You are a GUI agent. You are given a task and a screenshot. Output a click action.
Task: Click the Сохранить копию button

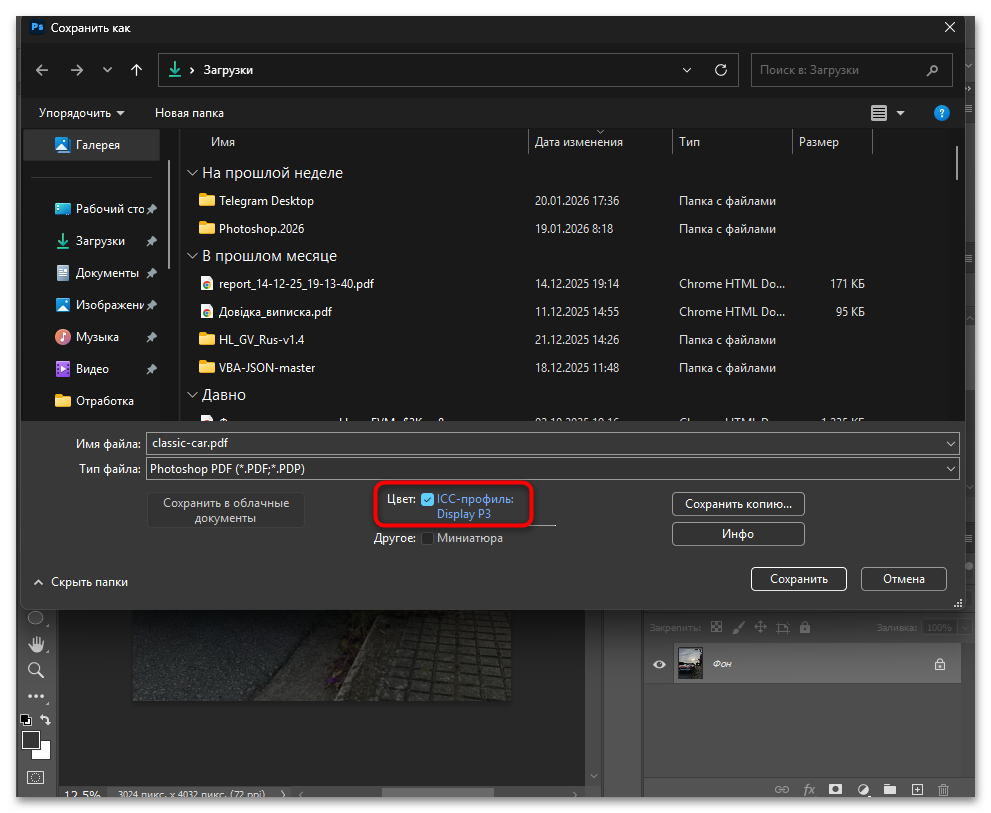coord(738,504)
